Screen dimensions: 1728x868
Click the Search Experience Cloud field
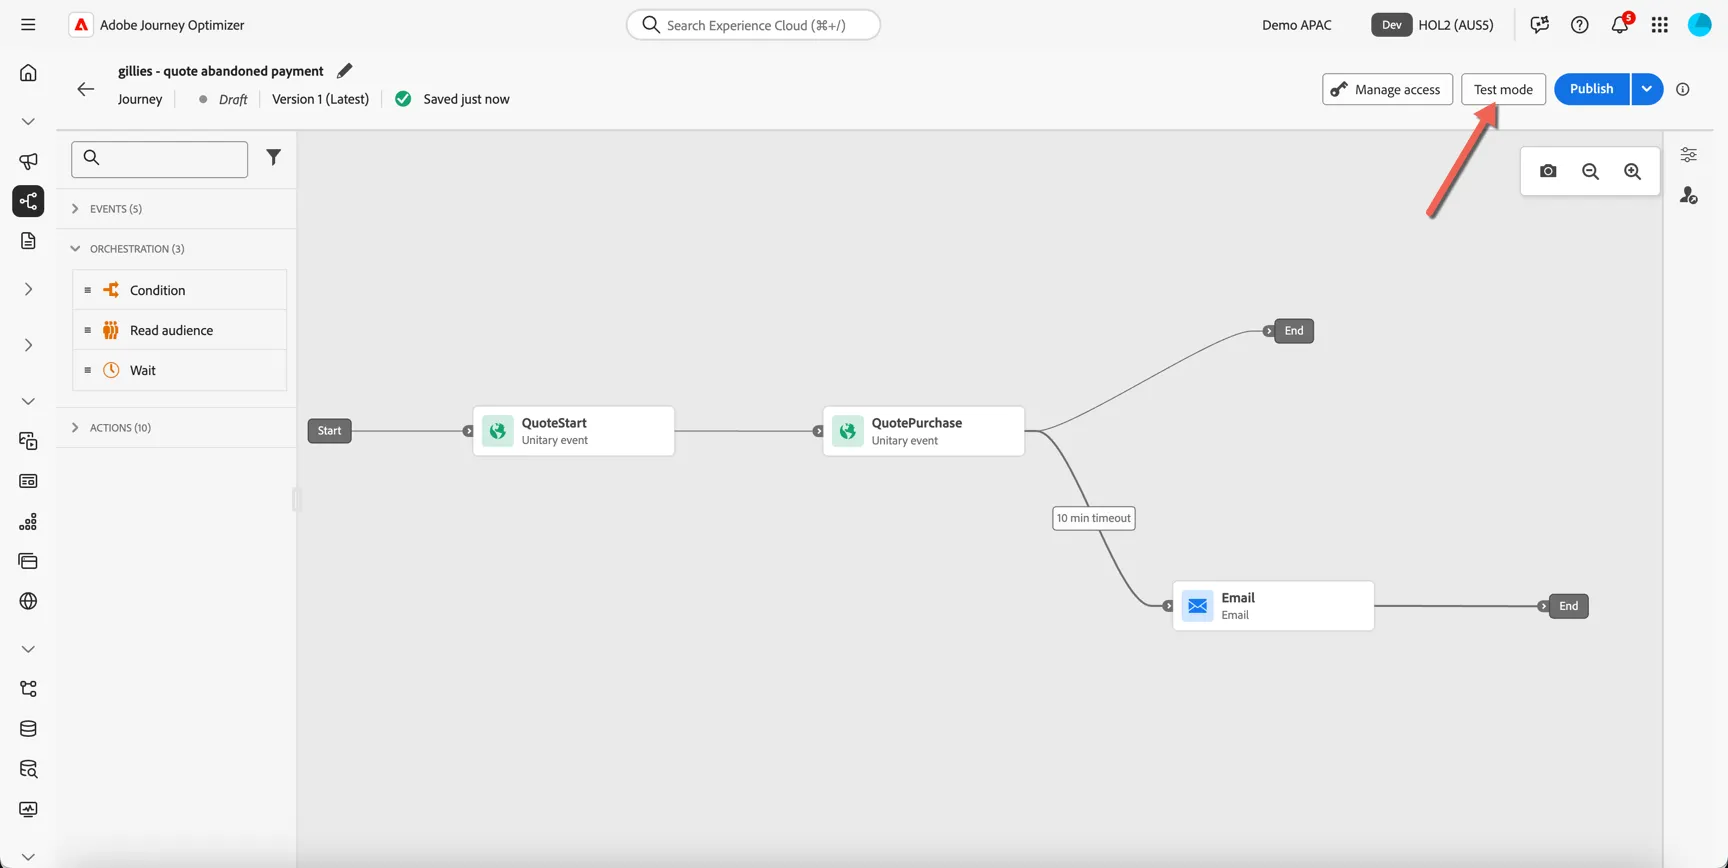click(754, 25)
